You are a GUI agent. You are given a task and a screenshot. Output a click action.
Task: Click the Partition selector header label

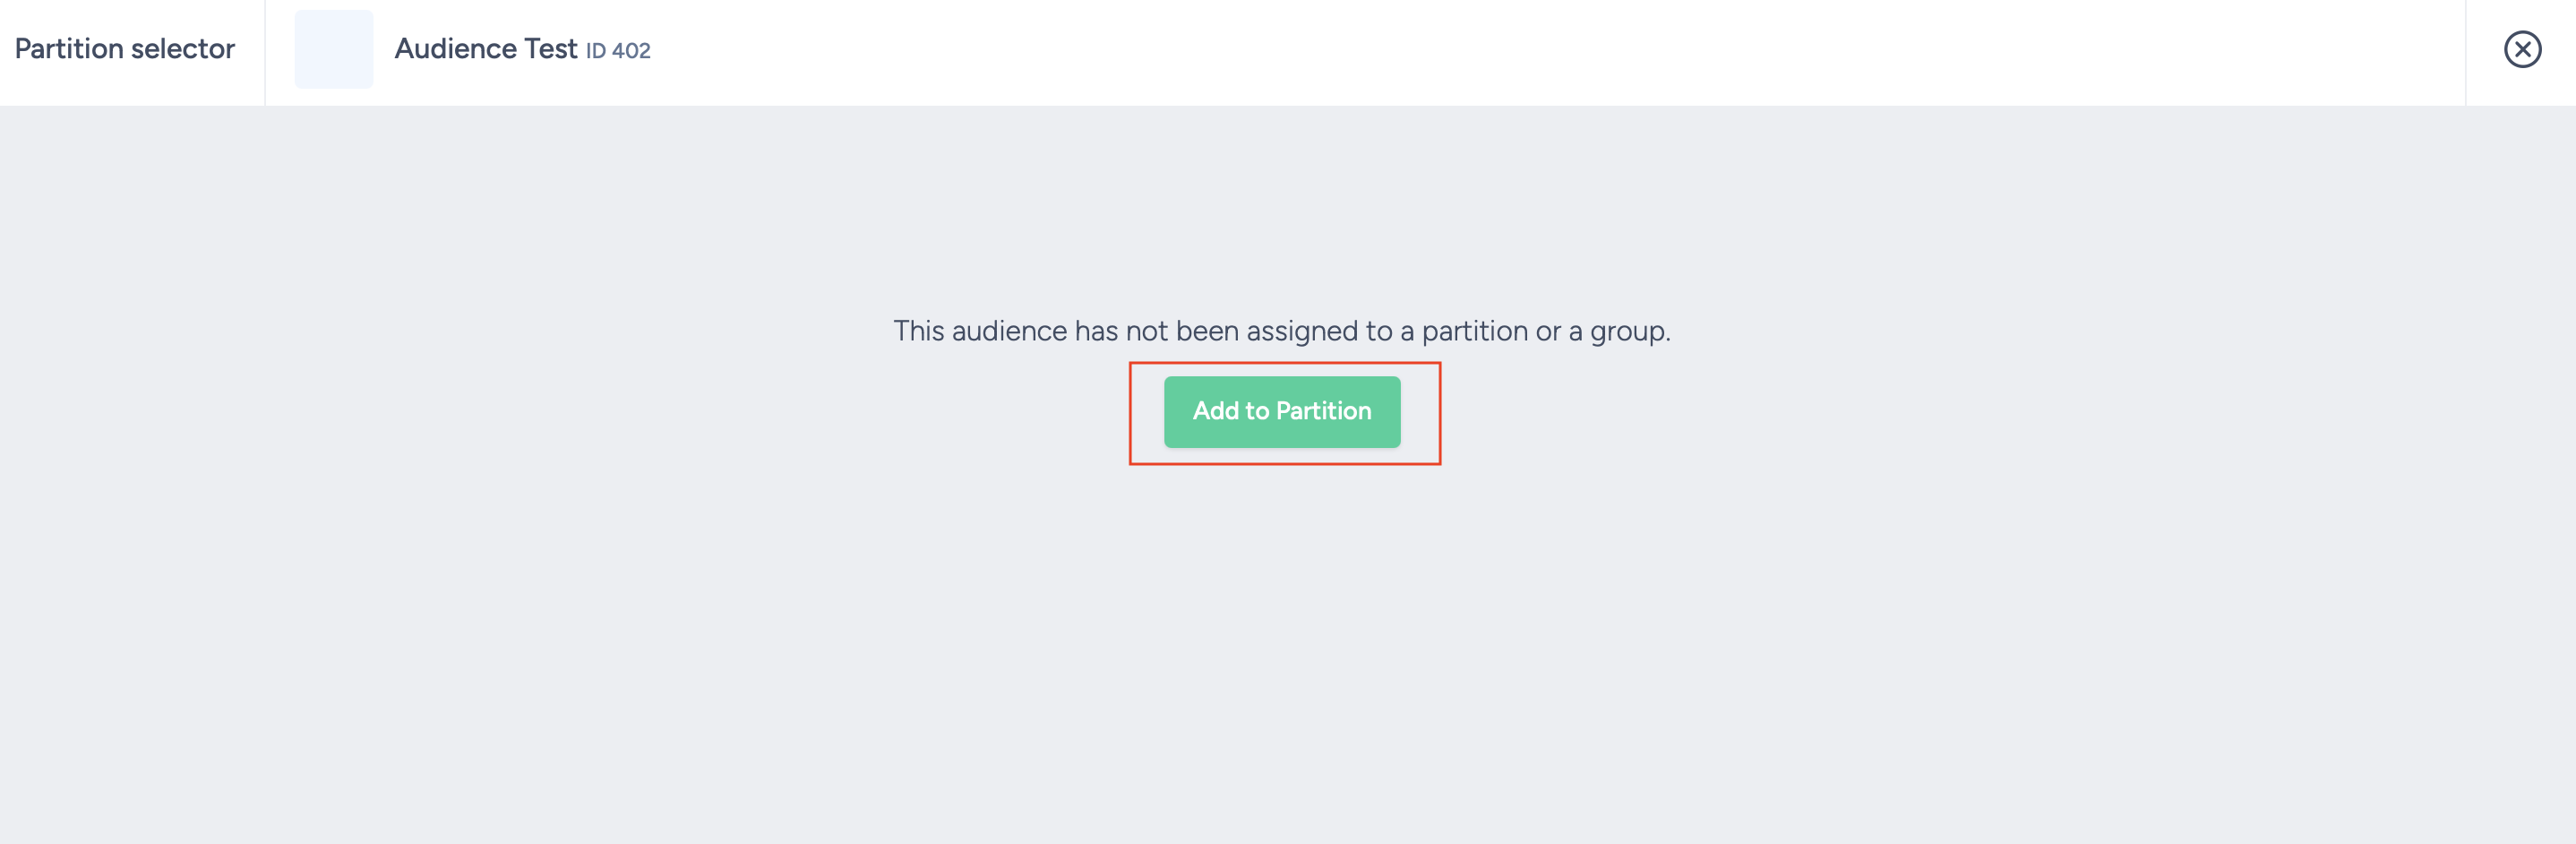coord(125,47)
